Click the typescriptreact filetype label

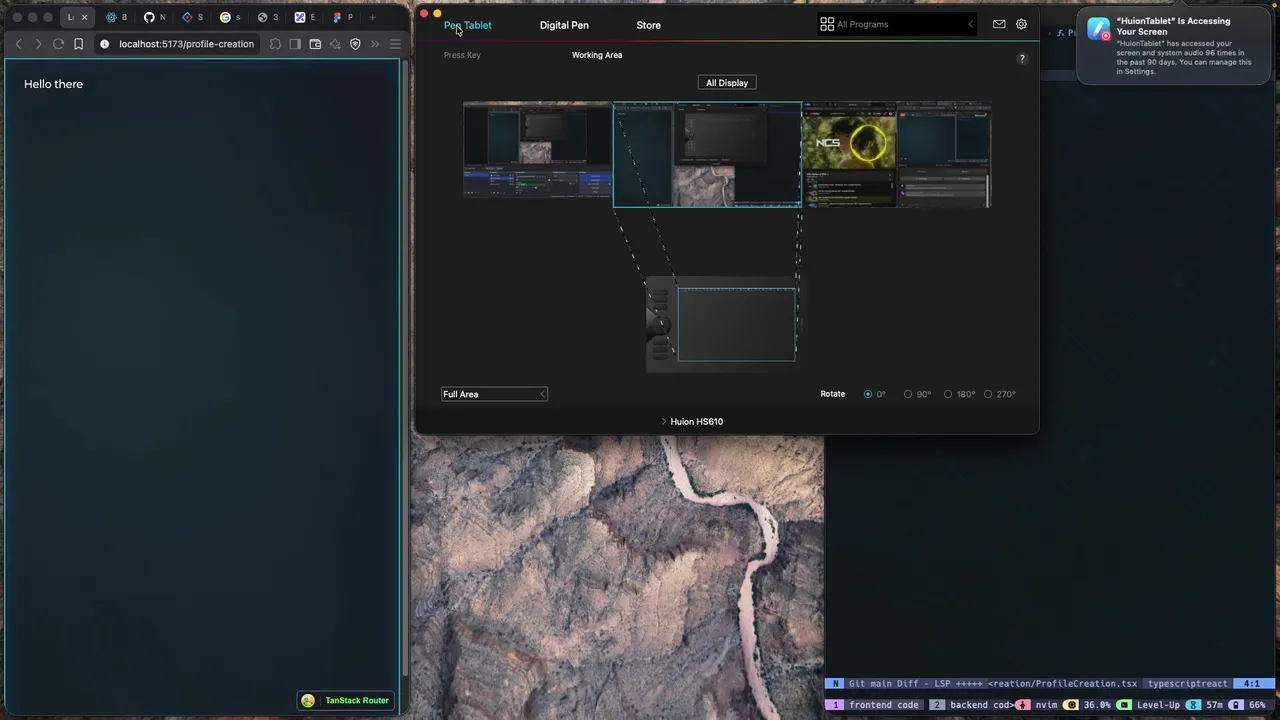click(x=1187, y=684)
